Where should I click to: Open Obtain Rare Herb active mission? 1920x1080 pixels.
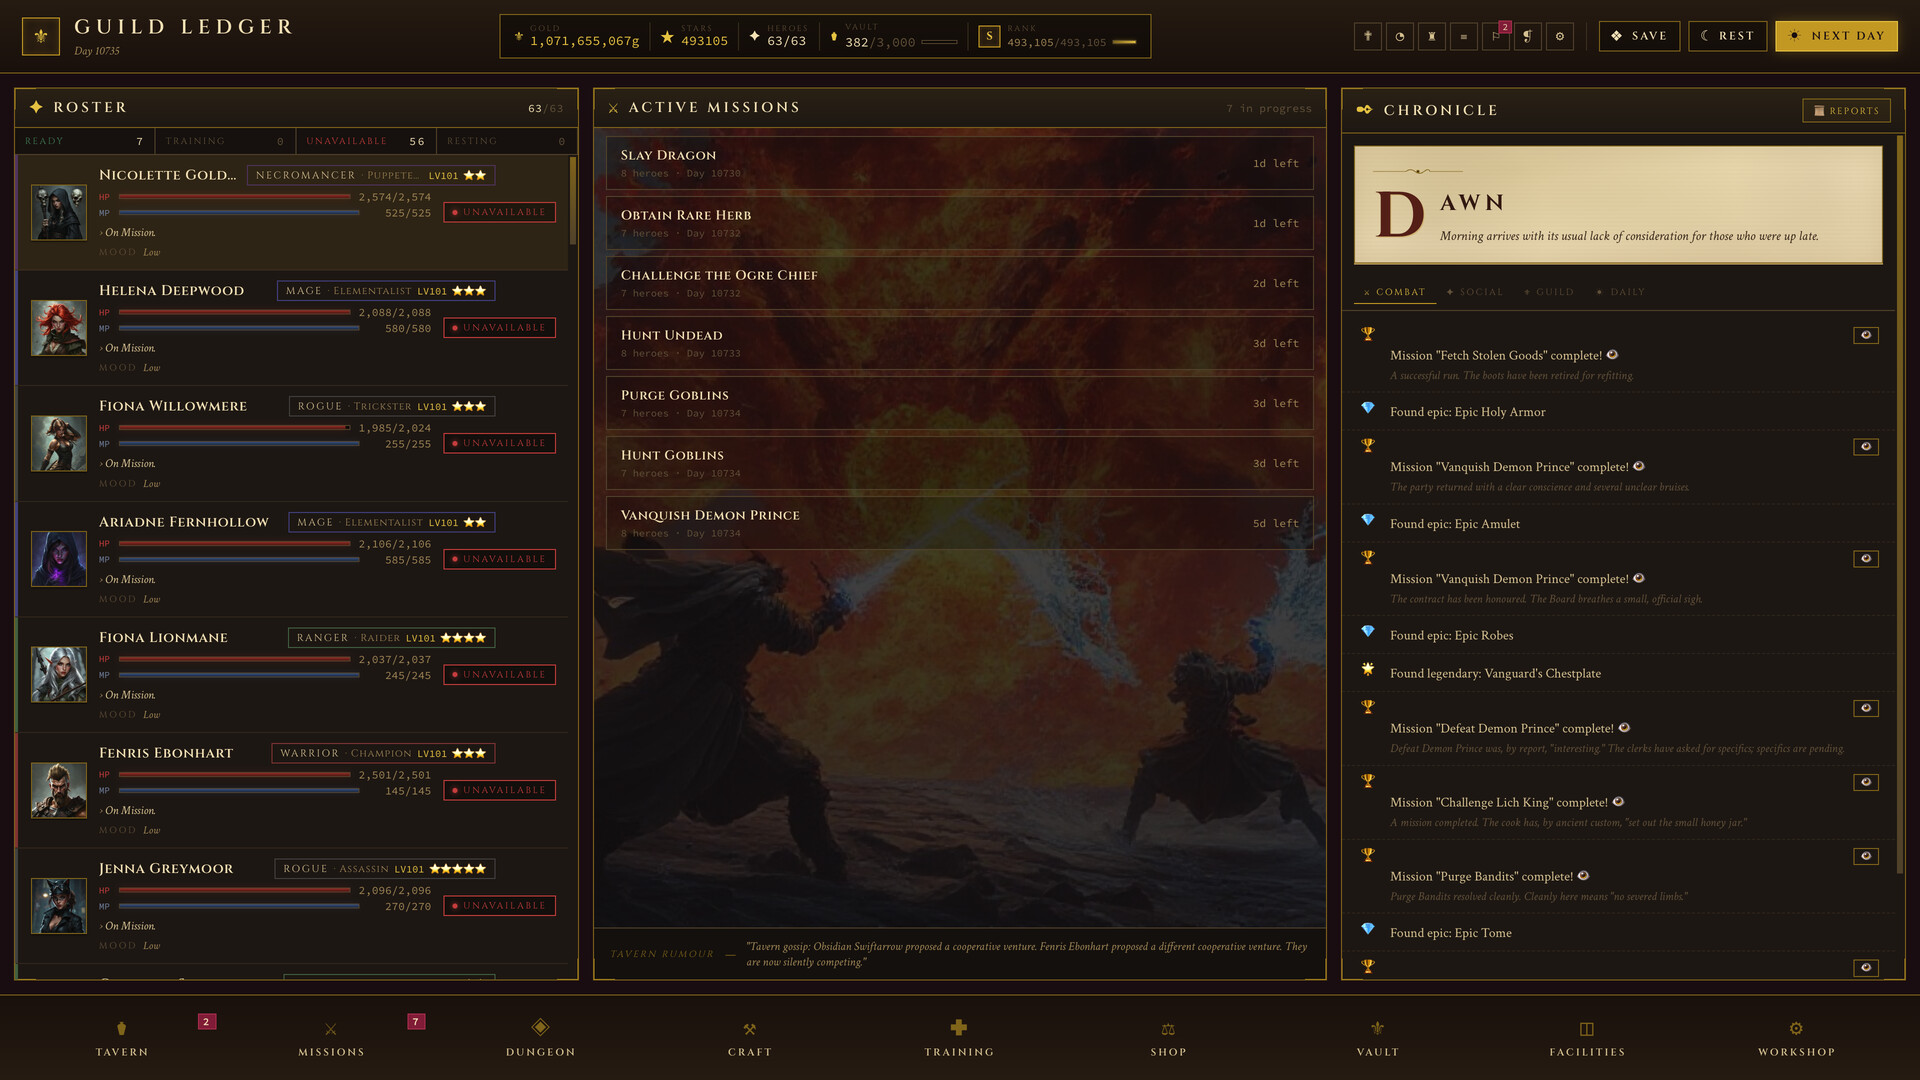click(x=959, y=223)
